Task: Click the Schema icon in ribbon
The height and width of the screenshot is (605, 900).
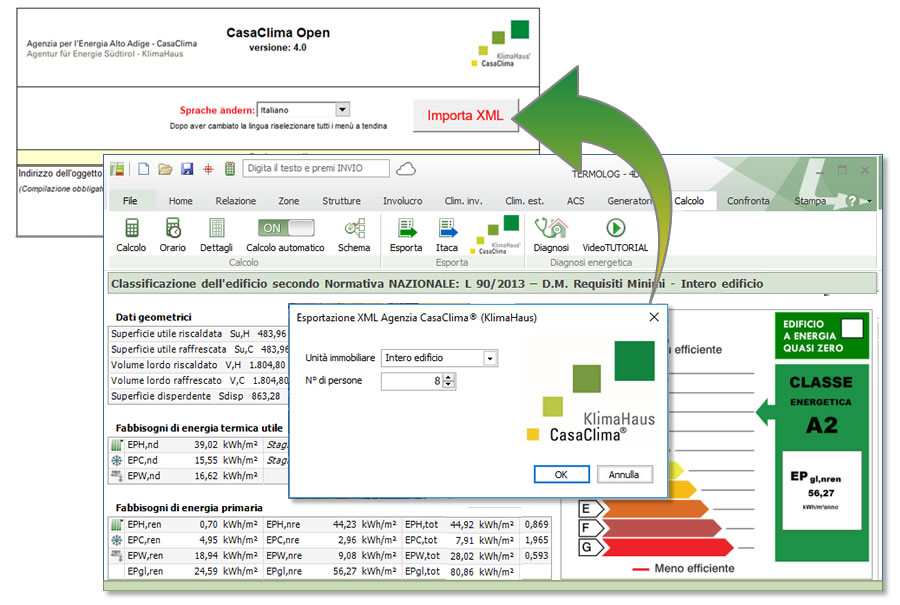Action: click(x=354, y=229)
